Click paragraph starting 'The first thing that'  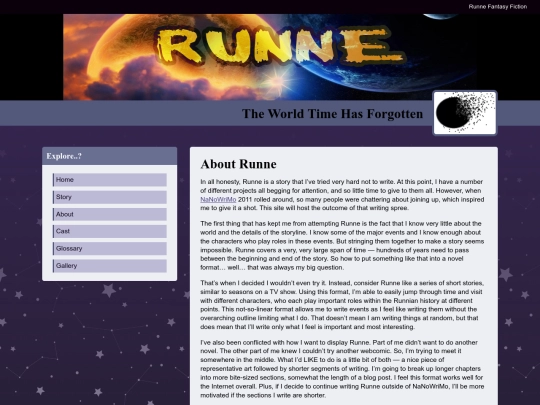pyautogui.click(x=342, y=246)
